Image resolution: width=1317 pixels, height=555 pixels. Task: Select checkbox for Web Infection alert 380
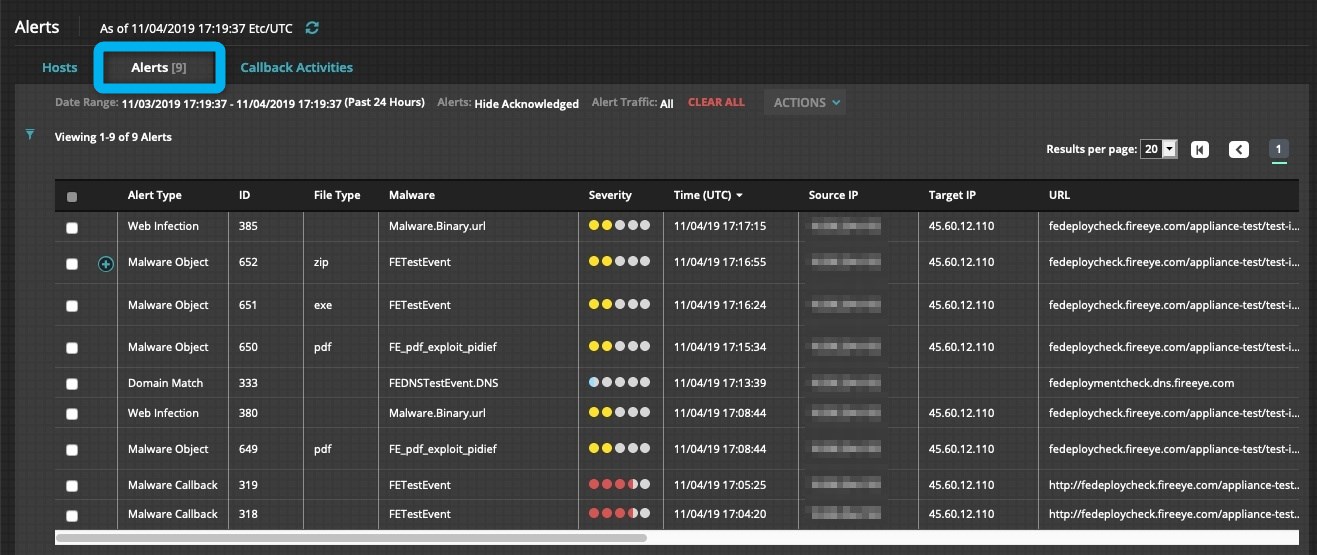(72, 414)
